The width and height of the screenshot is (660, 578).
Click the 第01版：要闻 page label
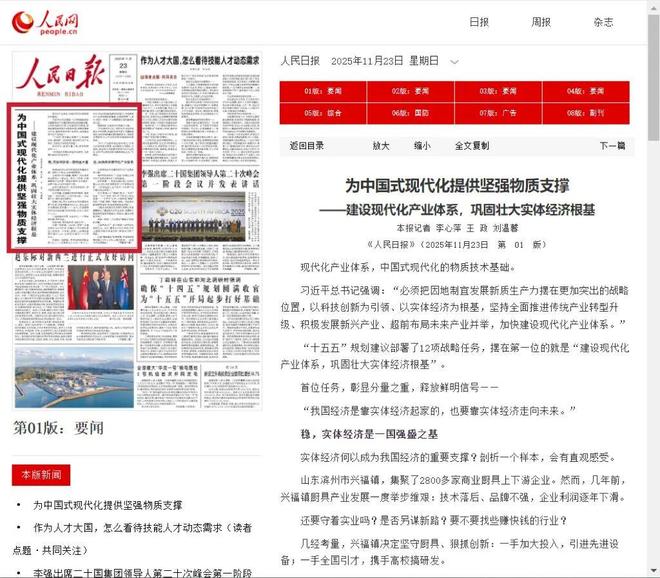[59, 428]
